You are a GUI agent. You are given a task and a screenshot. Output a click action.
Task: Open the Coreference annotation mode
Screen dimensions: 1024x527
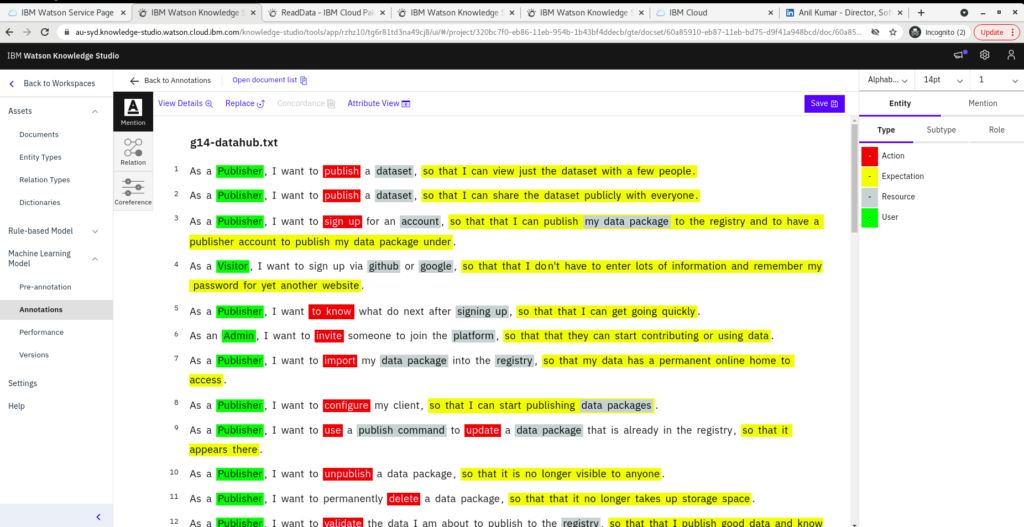[x=133, y=190]
